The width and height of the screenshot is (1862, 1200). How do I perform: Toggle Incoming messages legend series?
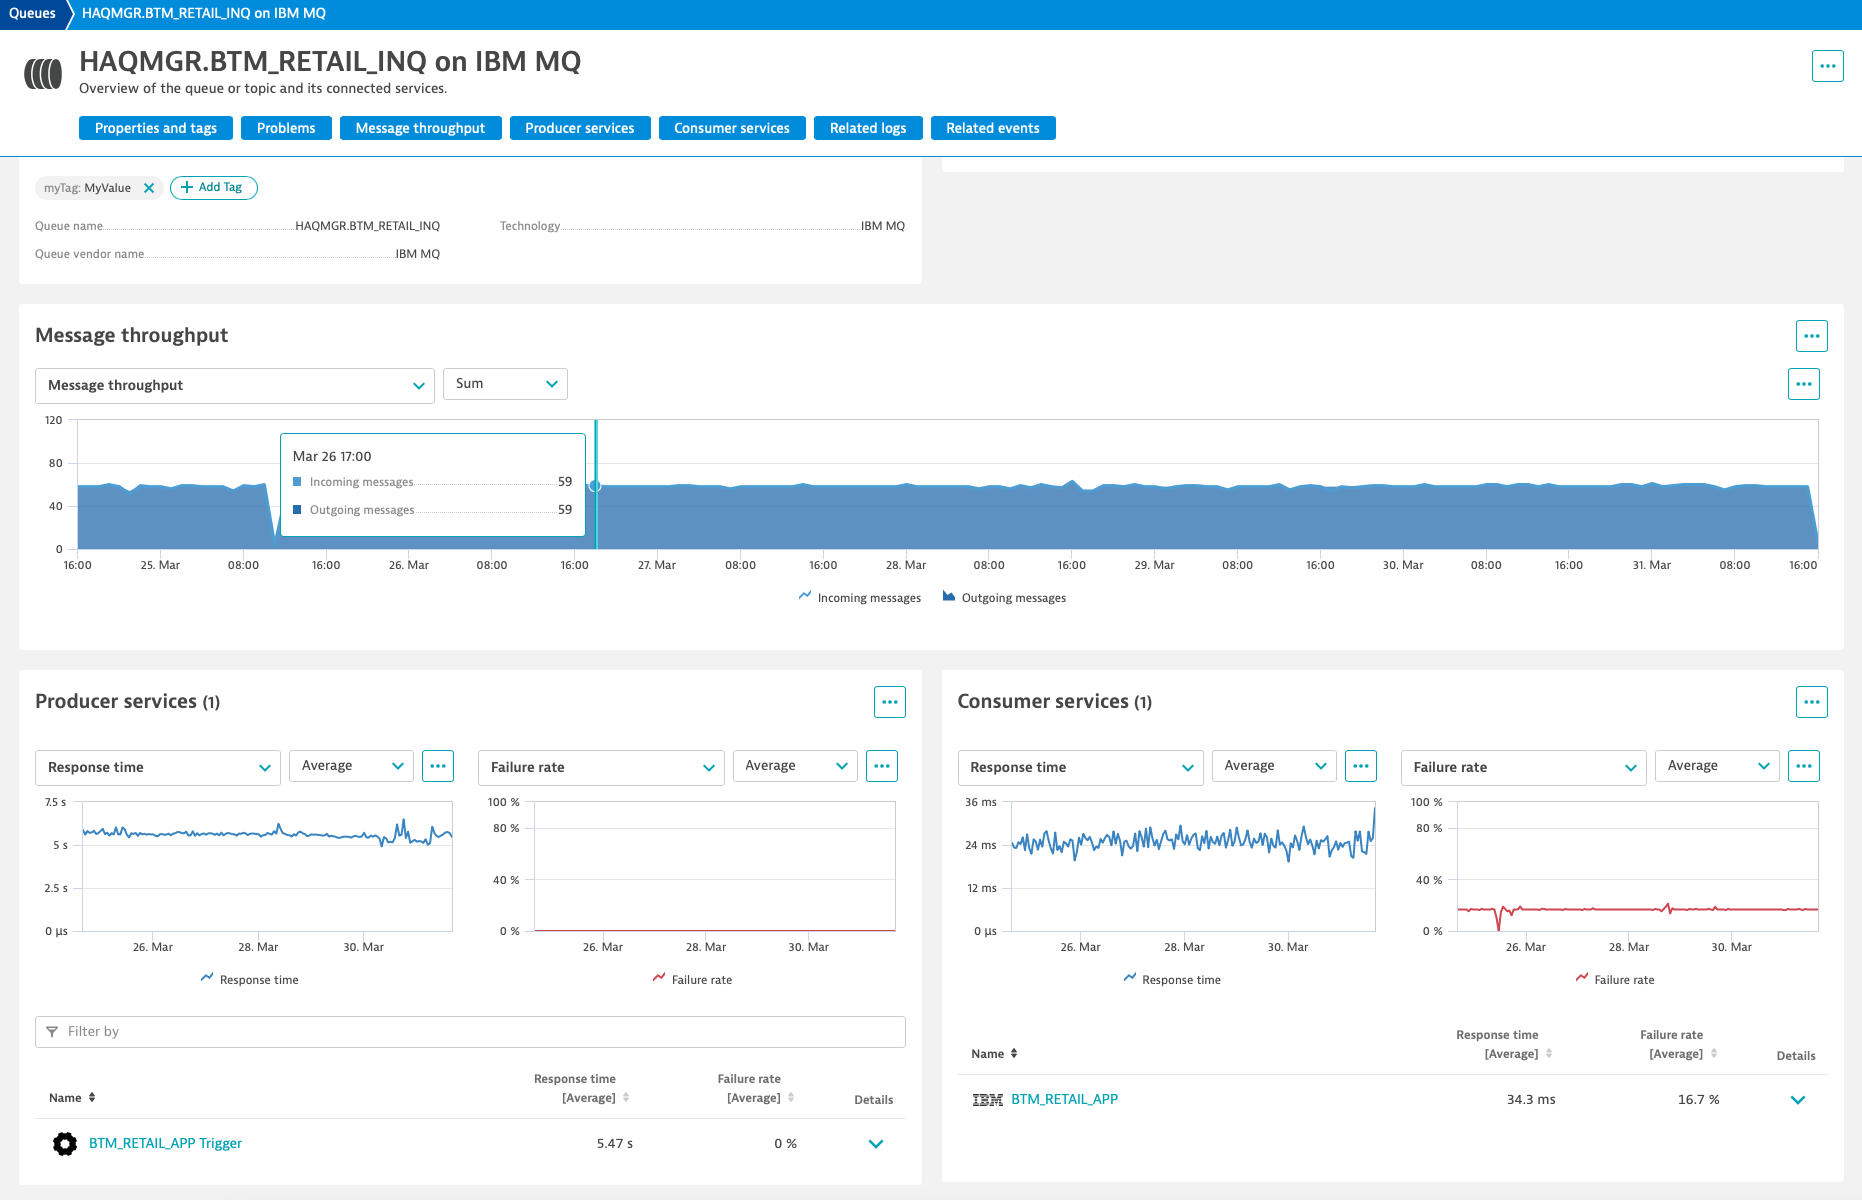click(859, 598)
